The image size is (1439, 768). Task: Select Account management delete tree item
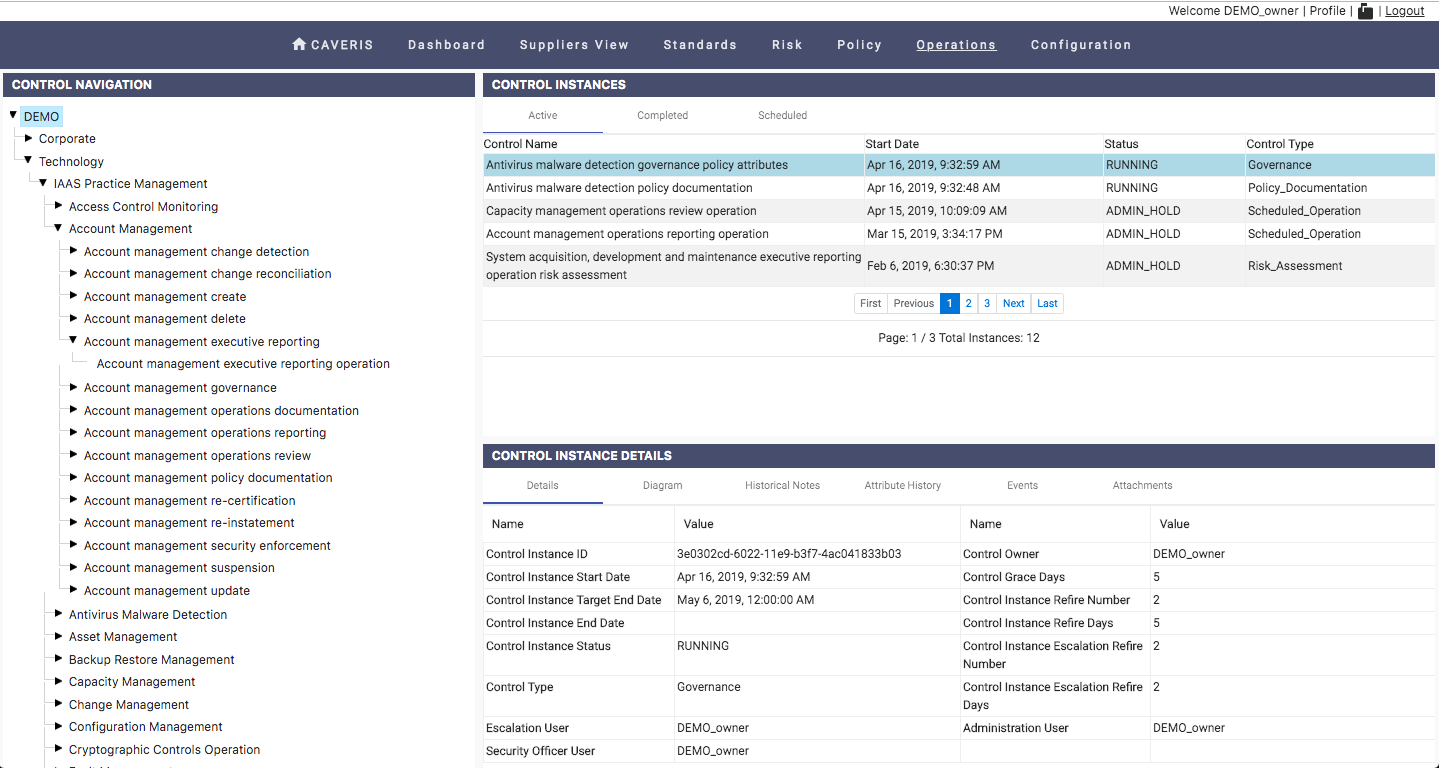pyautogui.click(x=165, y=319)
